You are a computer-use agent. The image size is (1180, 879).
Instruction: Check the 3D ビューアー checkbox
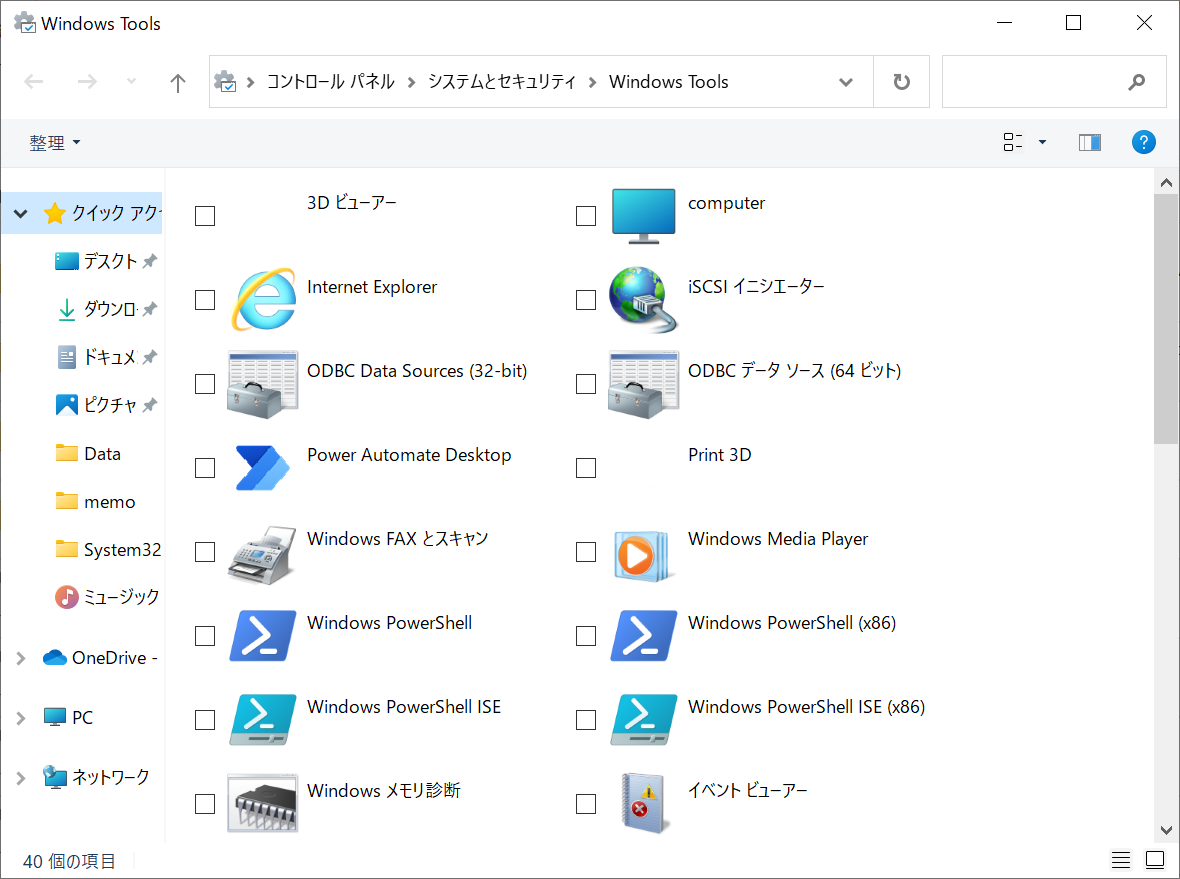tap(205, 216)
